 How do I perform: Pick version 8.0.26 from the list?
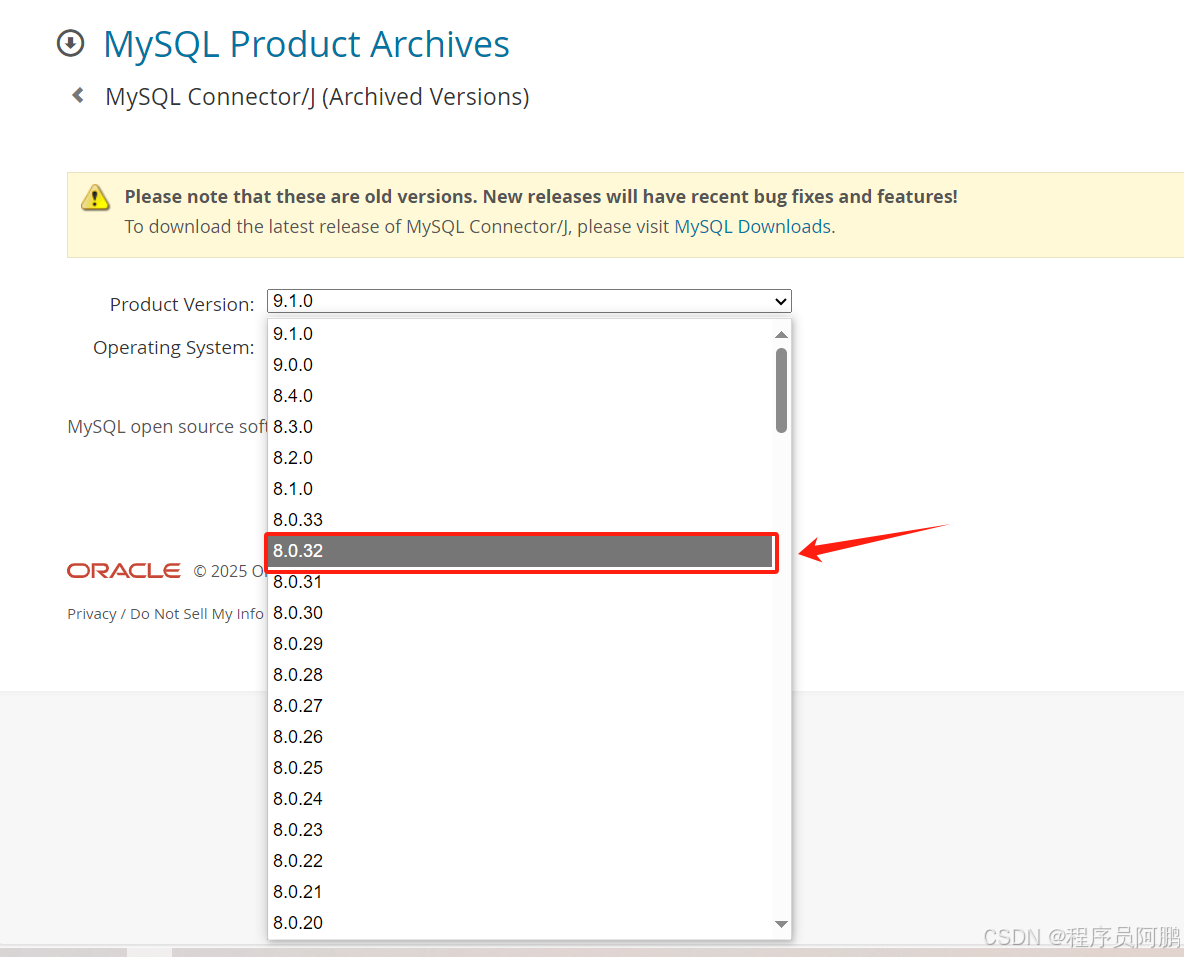click(x=521, y=737)
